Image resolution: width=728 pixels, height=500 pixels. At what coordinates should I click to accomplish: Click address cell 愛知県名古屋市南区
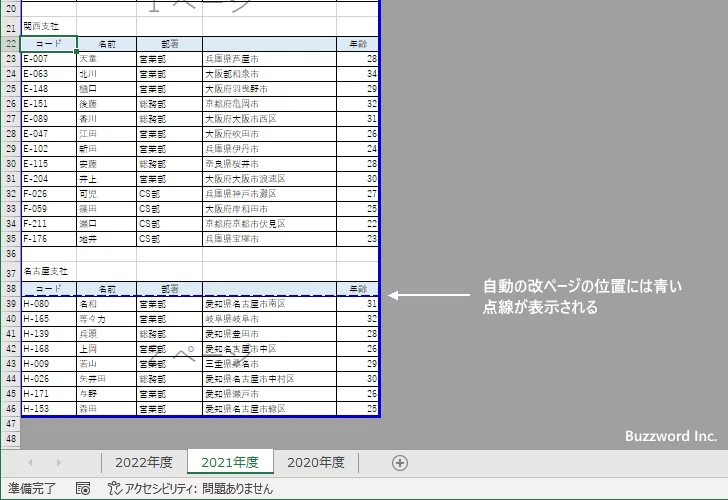269,304
